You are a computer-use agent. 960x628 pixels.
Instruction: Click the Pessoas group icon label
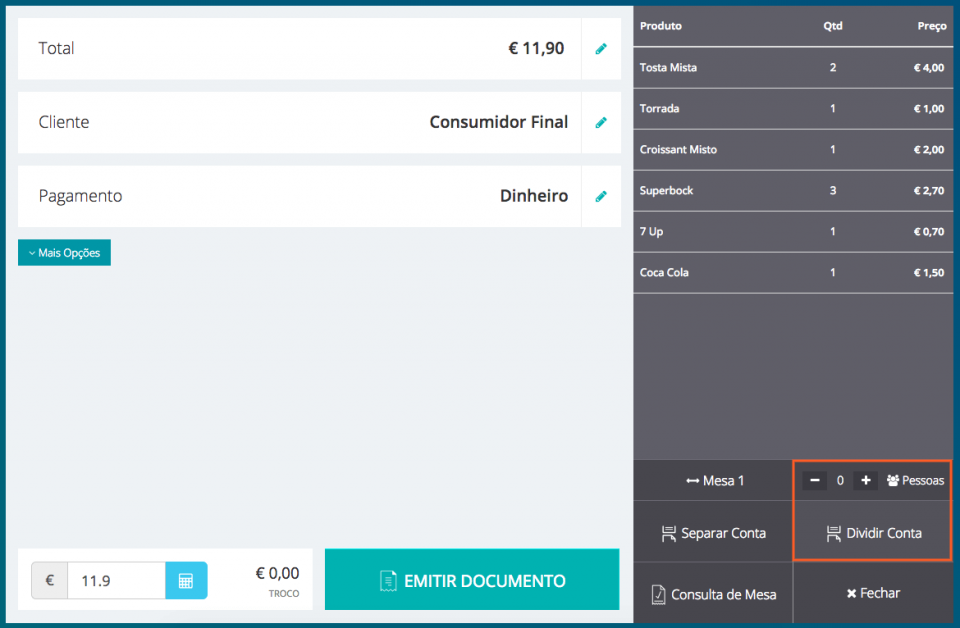coord(915,481)
